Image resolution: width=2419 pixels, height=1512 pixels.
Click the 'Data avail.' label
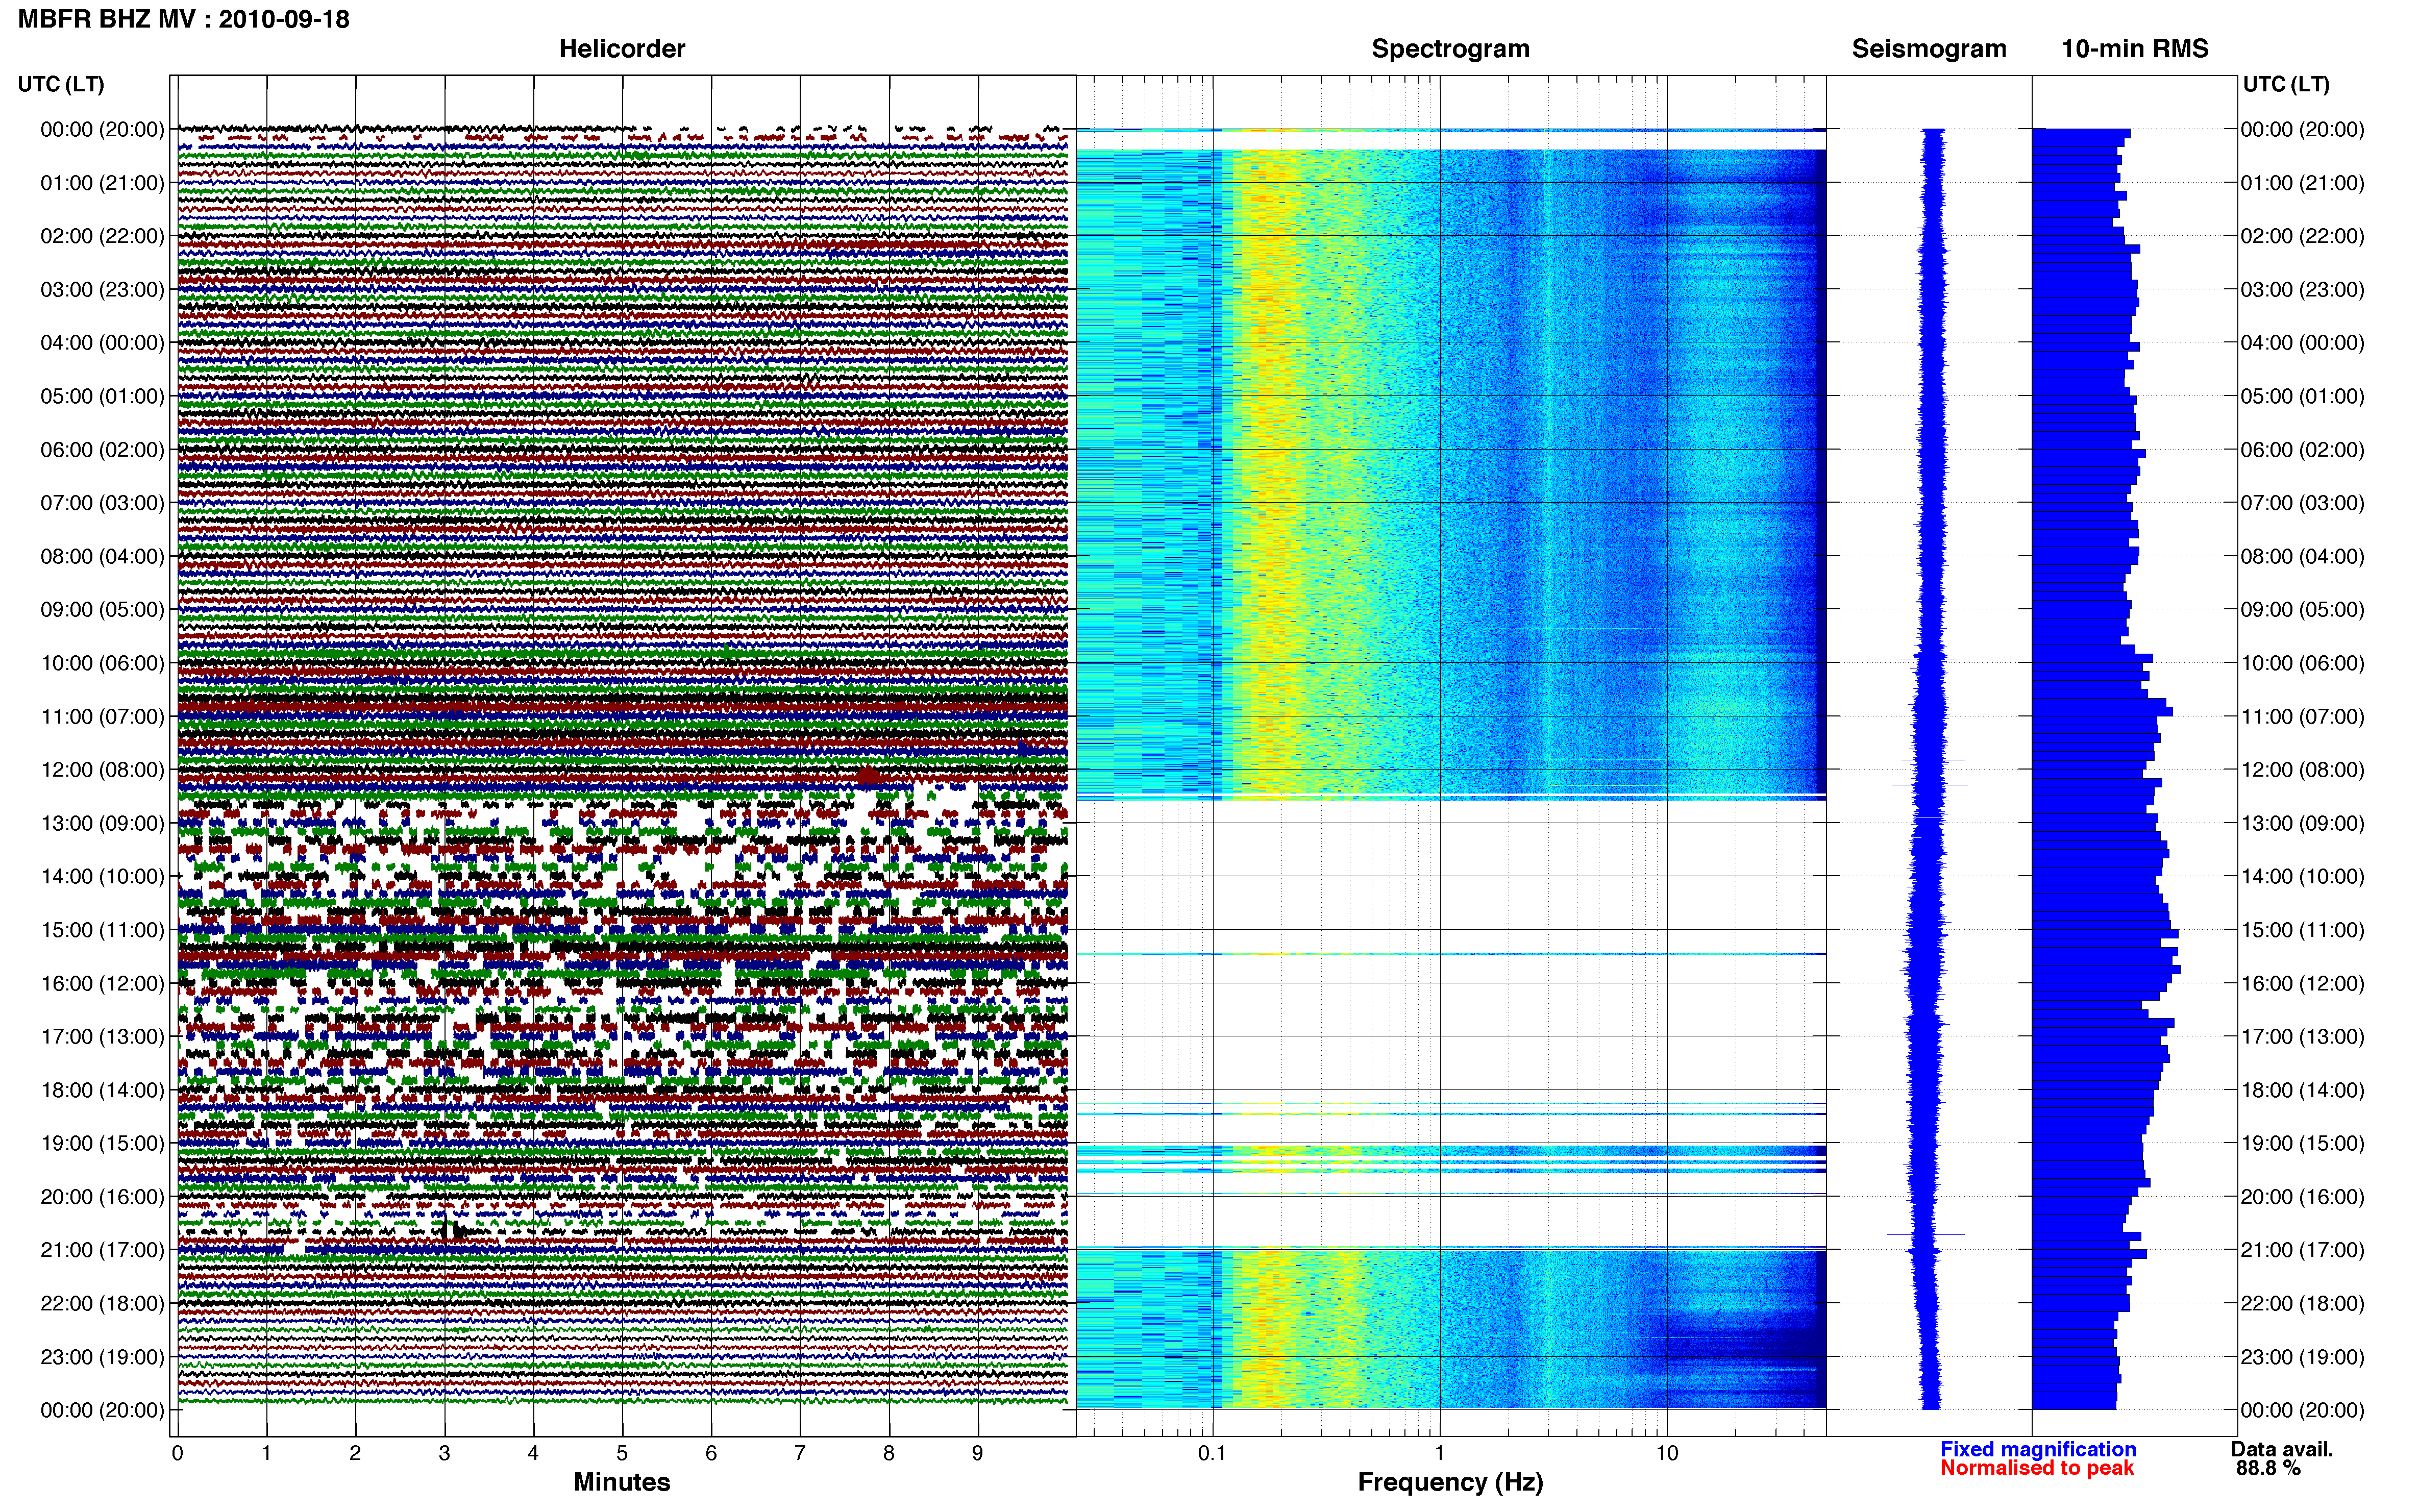coord(2282,1449)
